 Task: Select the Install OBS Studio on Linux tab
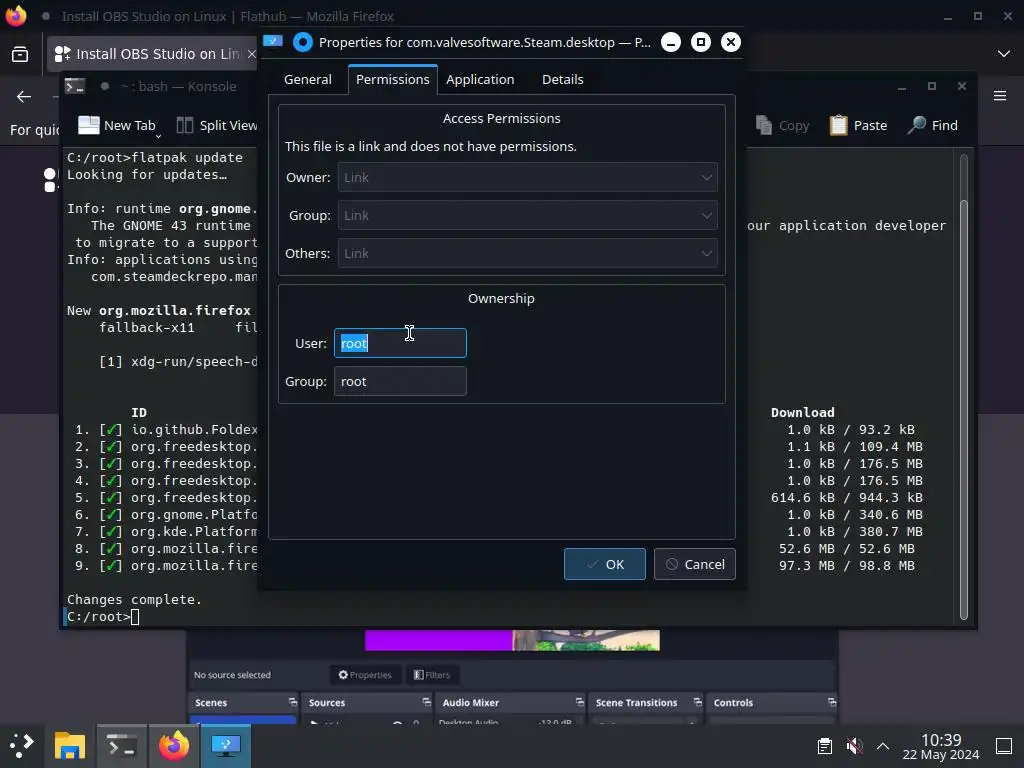[x=152, y=54]
